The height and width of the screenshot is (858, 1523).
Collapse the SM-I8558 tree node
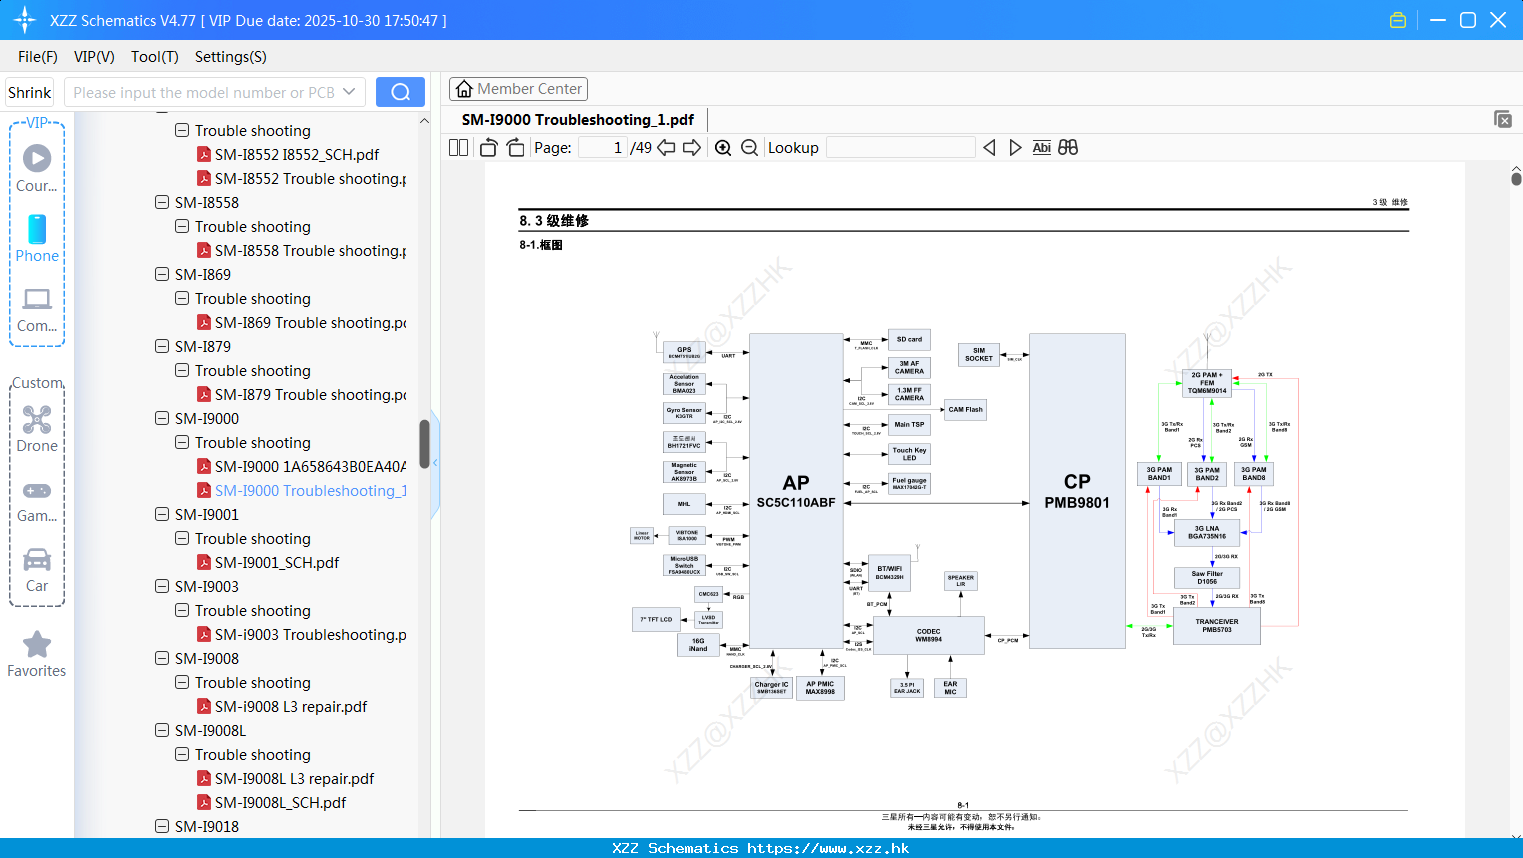coord(162,202)
